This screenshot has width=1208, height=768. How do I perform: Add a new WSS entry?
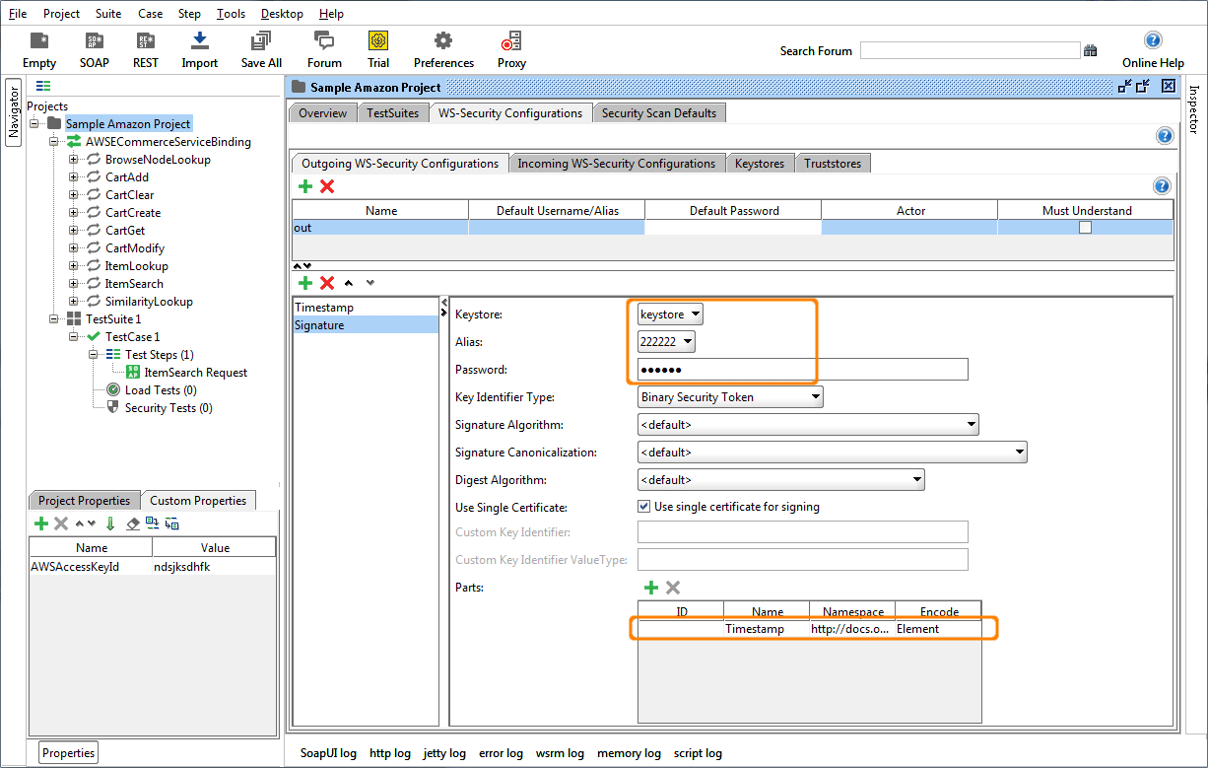coord(306,283)
